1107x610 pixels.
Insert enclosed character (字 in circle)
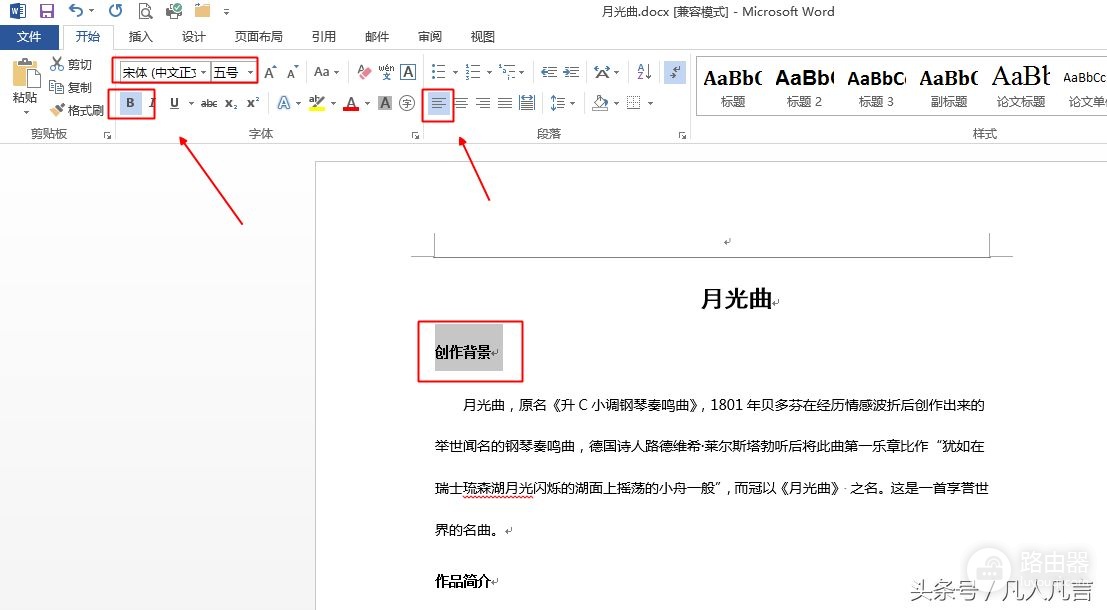pyautogui.click(x=407, y=103)
